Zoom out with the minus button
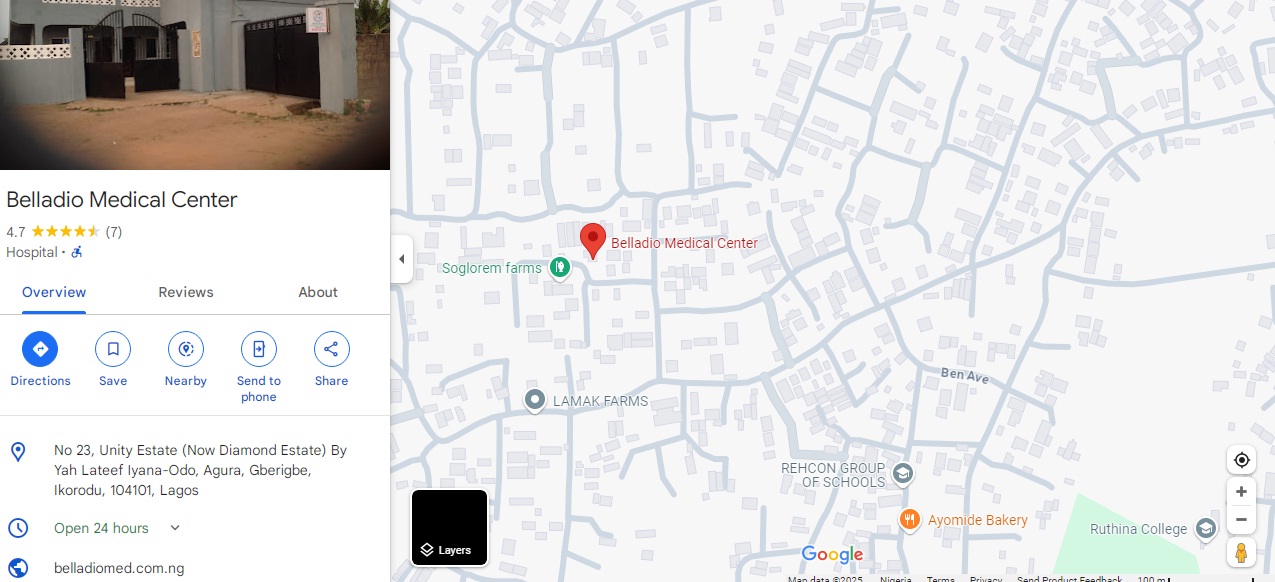The height and width of the screenshot is (582, 1275). pos(1241,520)
